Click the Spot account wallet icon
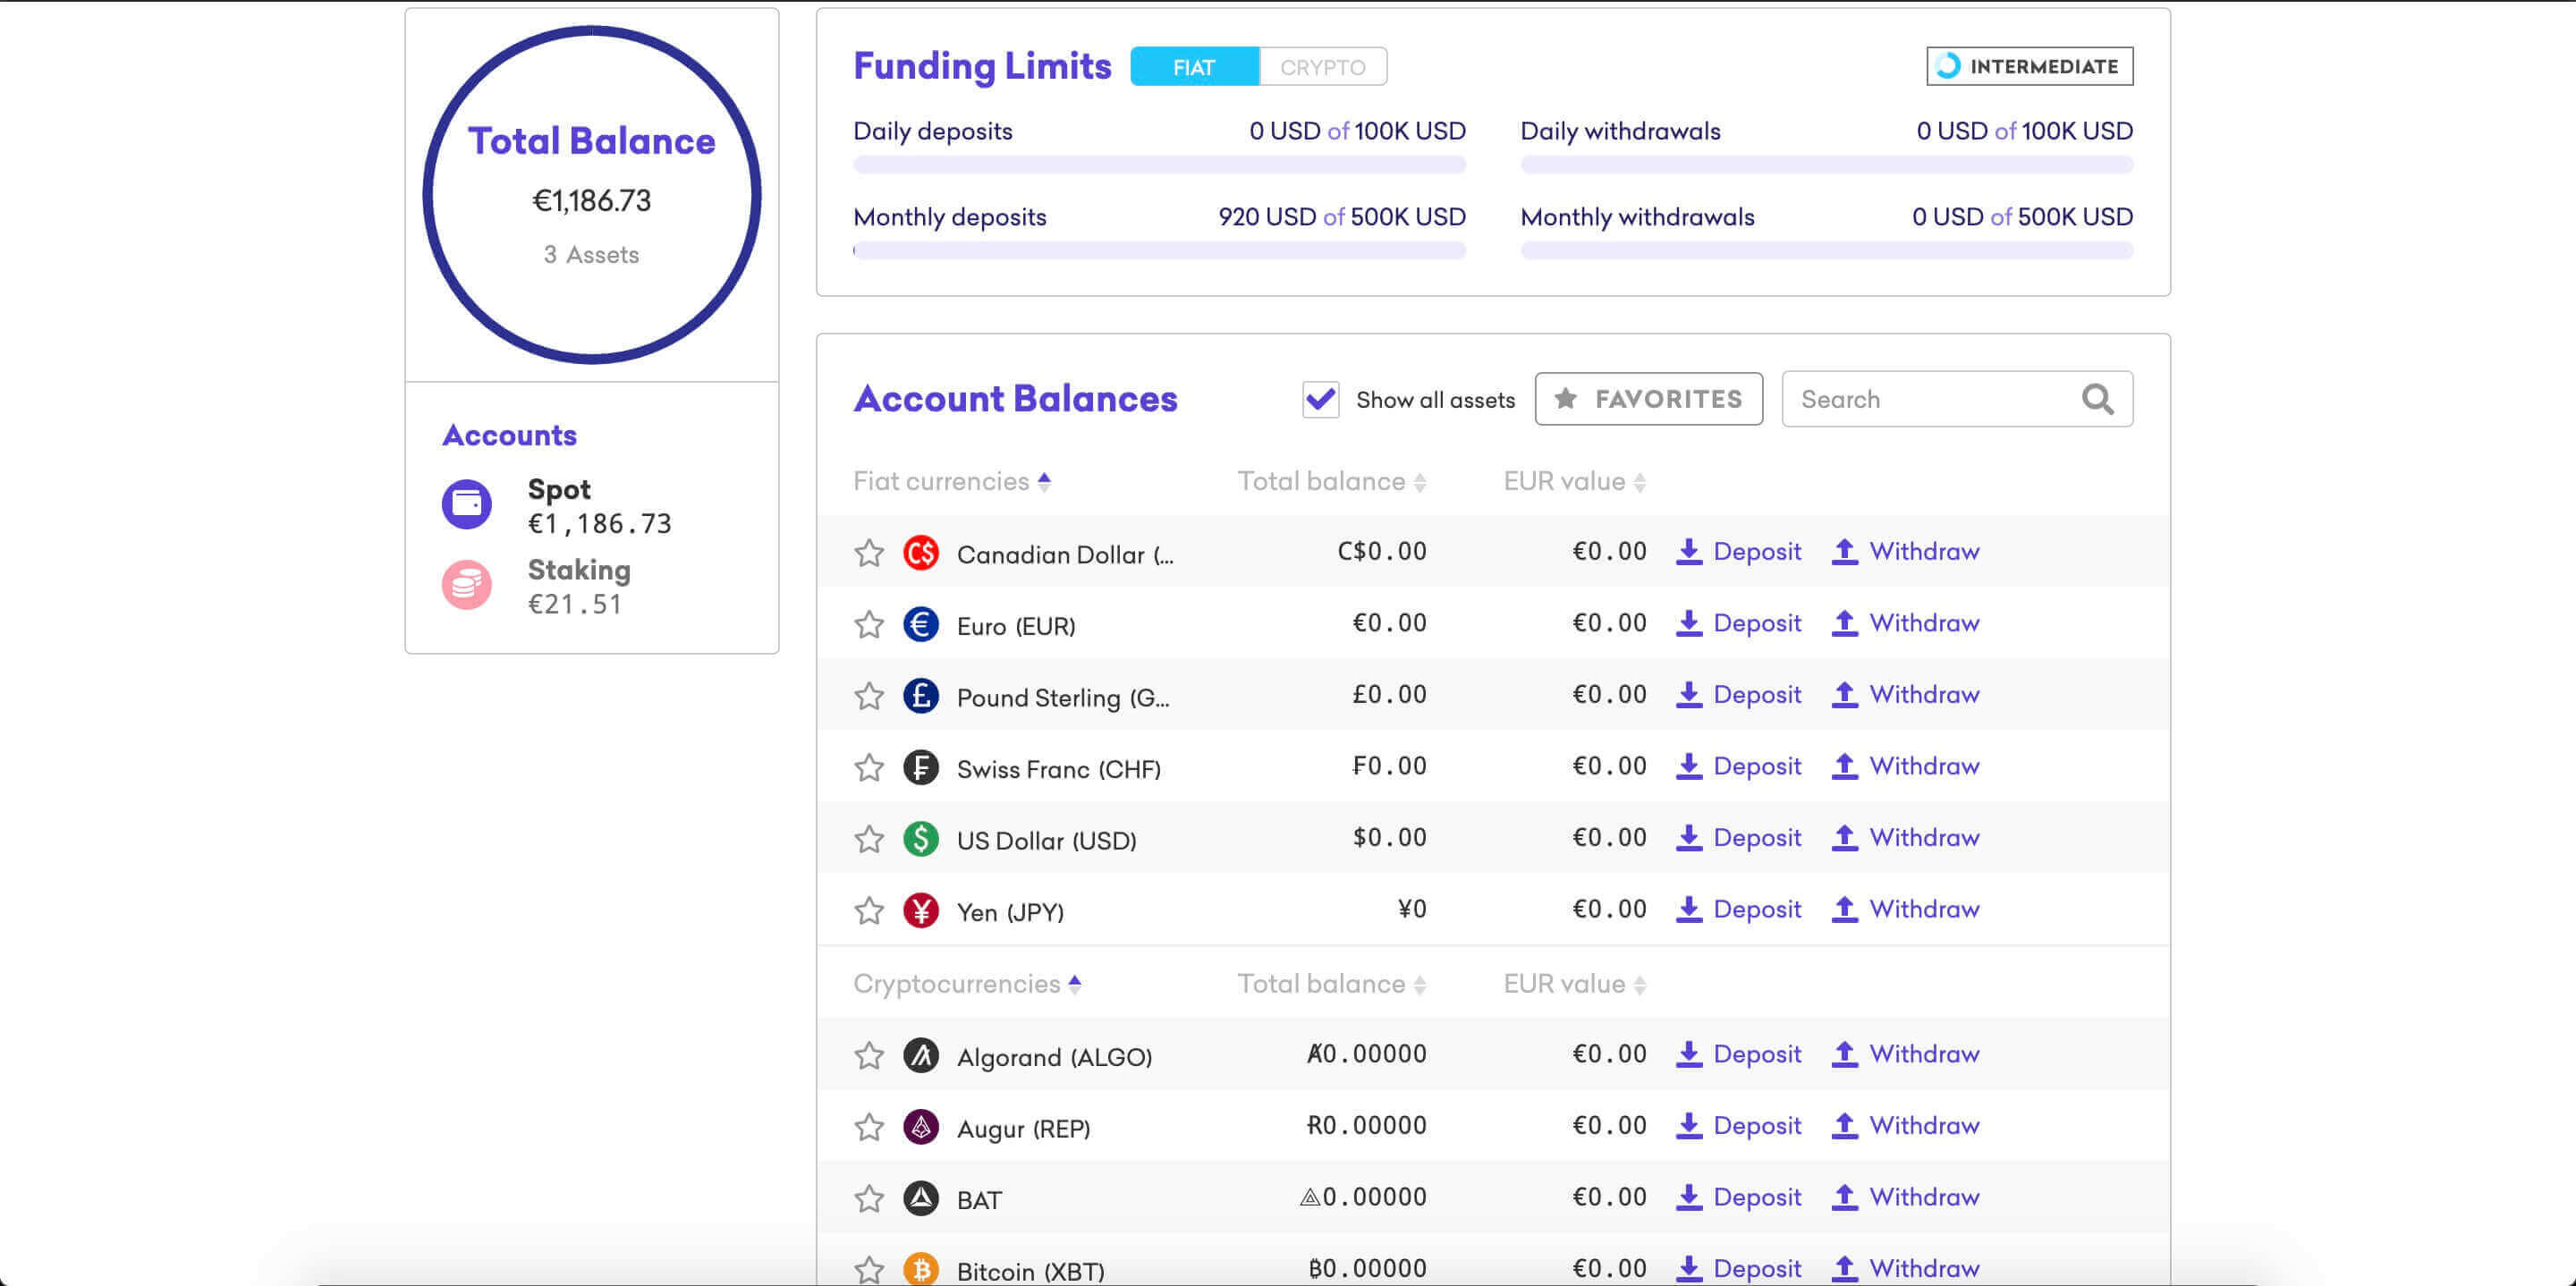 tap(466, 503)
